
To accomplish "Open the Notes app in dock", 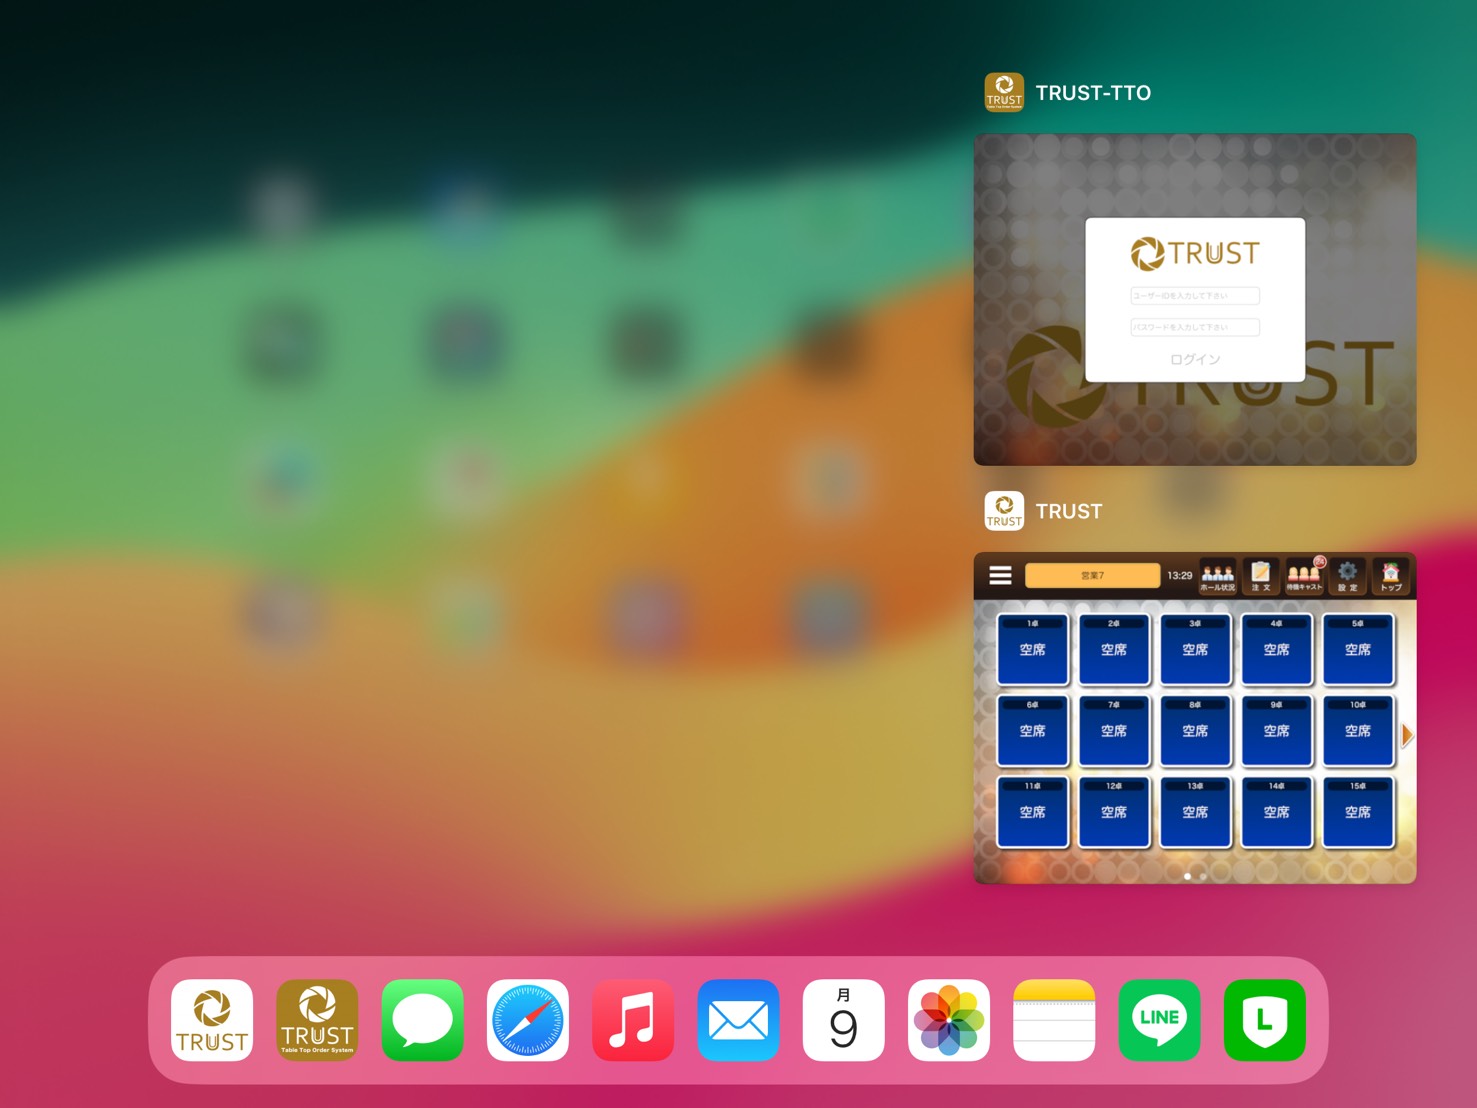I will click(x=1054, y=1020).
